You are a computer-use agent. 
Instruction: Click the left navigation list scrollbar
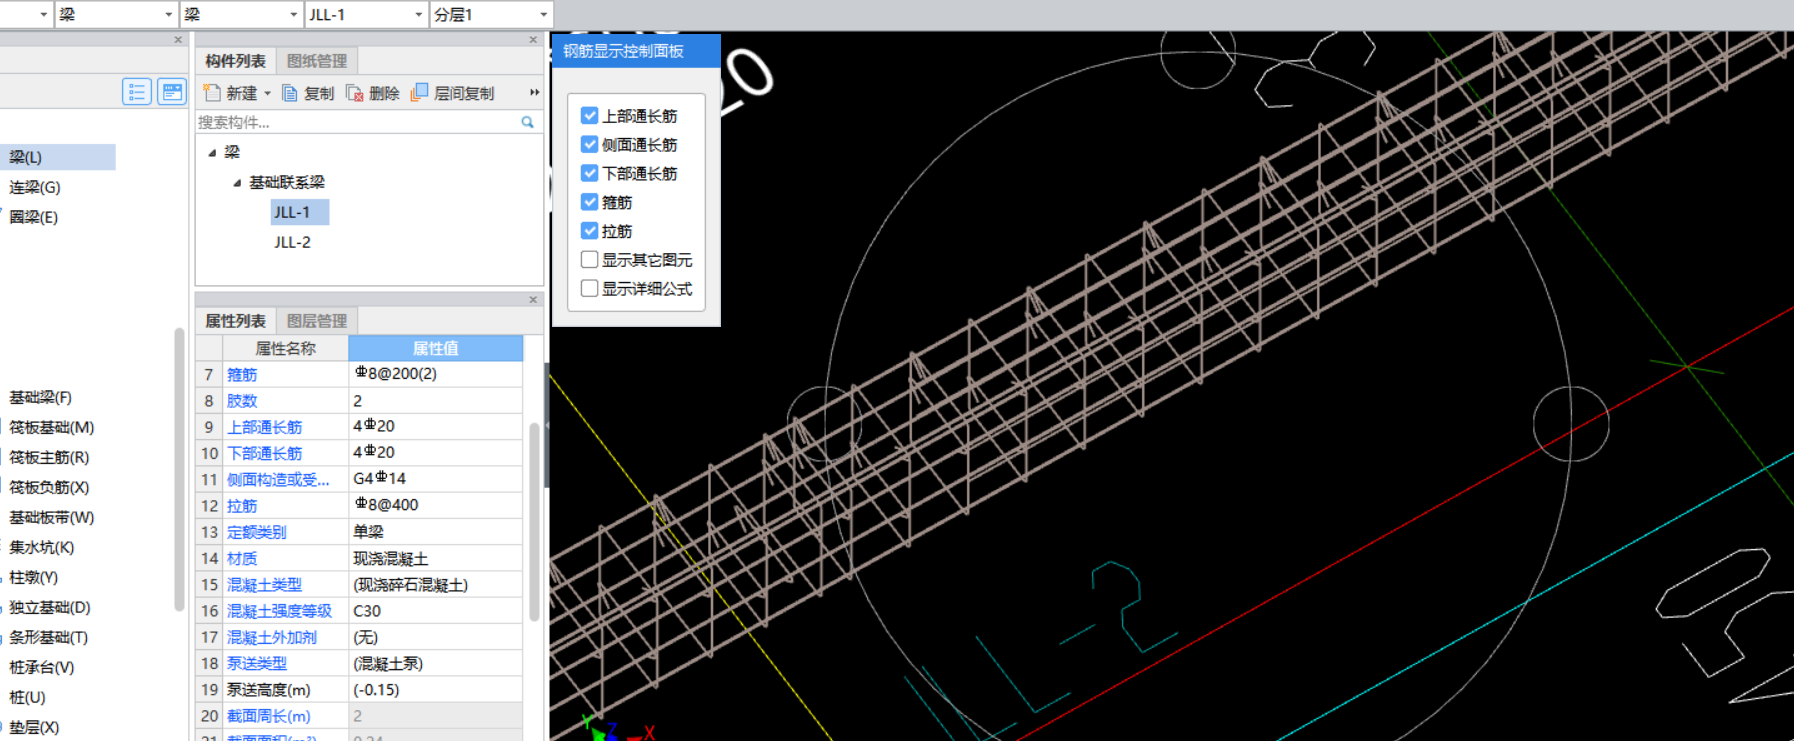179,470
